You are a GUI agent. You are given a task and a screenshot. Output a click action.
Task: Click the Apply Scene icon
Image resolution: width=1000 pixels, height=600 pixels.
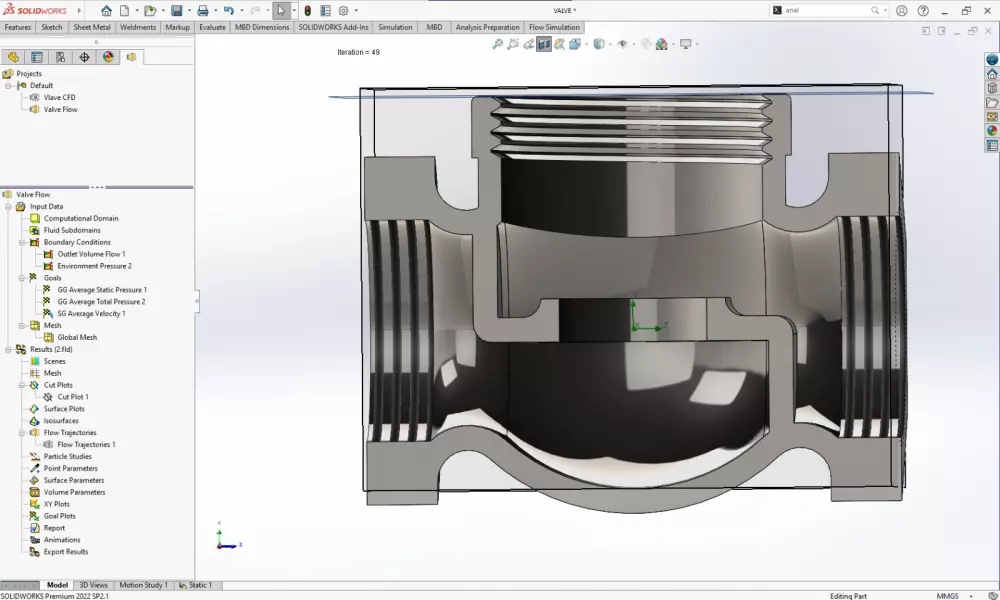point(662,44)
